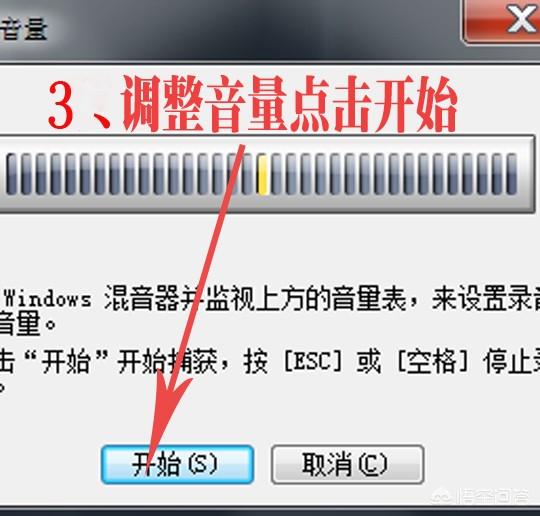Click the 捕获 word in the instructions
This screenshot has height=516, width=540.
coord(192,361)
